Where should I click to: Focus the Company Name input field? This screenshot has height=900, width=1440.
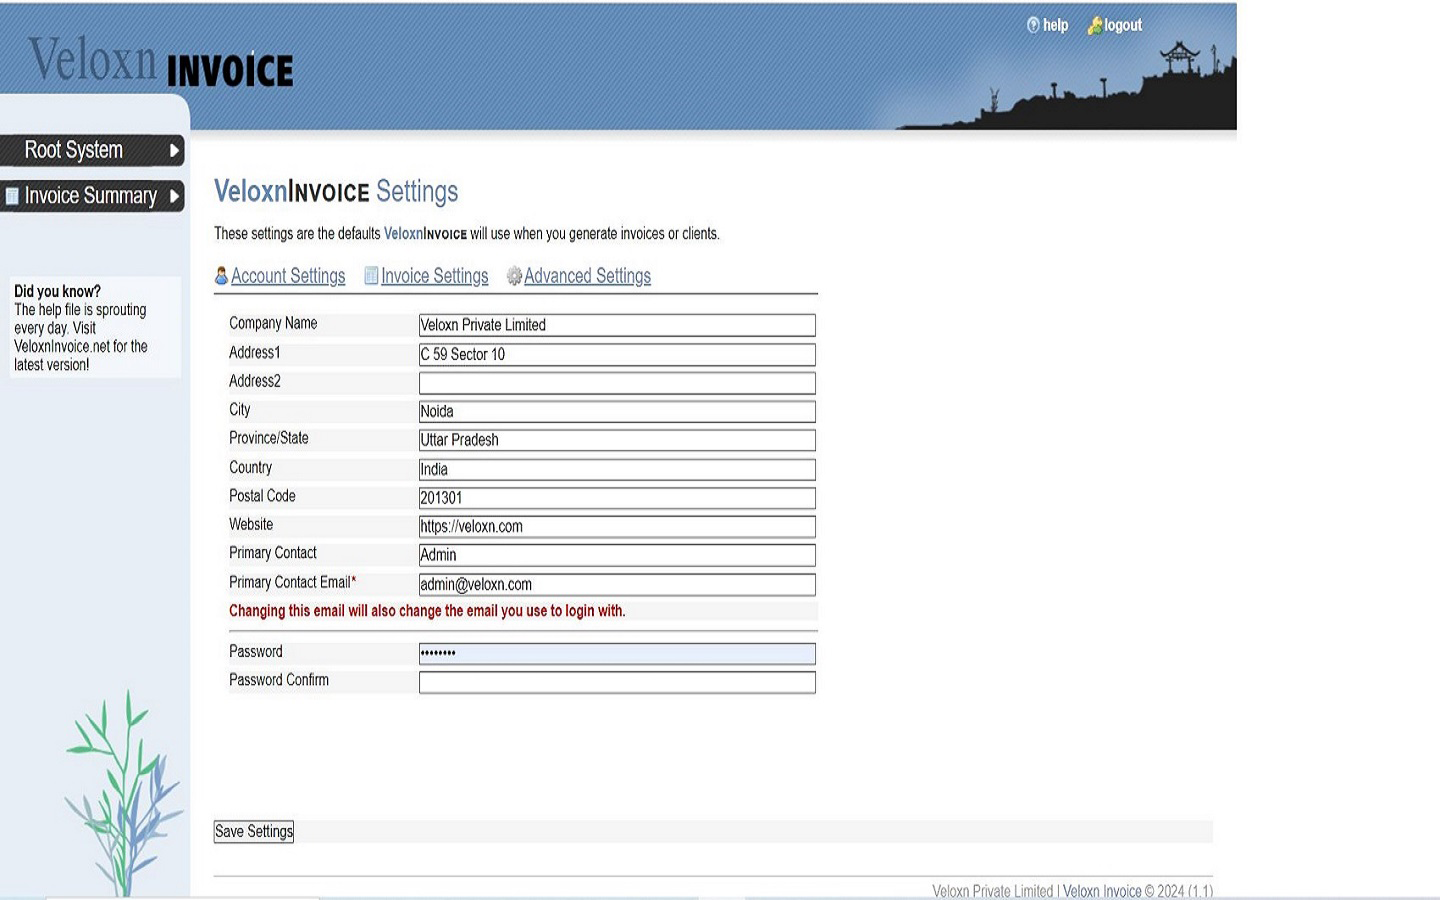click(616, 325)
